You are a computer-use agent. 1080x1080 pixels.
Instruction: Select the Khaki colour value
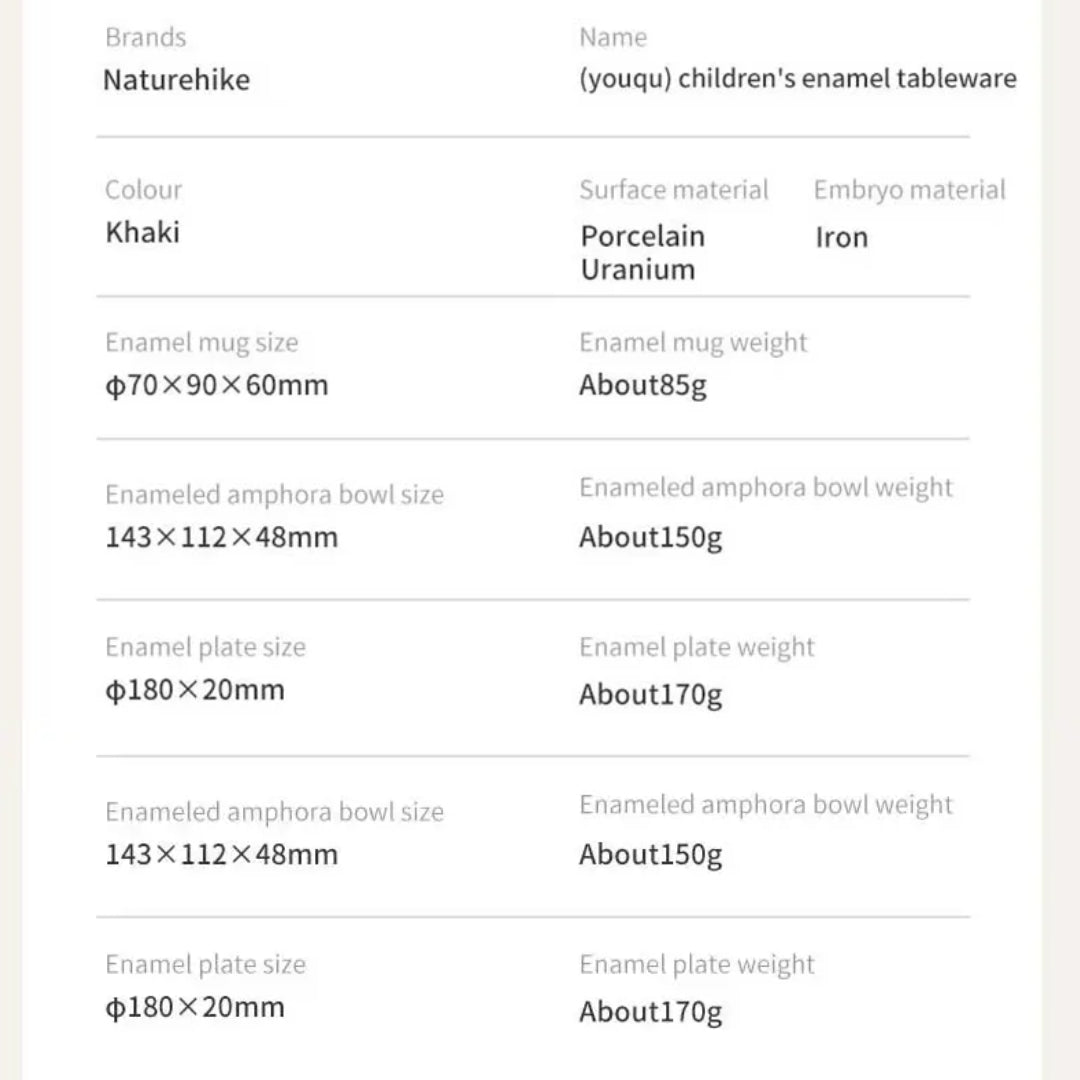pyautogui.click(x=143, y=233)
